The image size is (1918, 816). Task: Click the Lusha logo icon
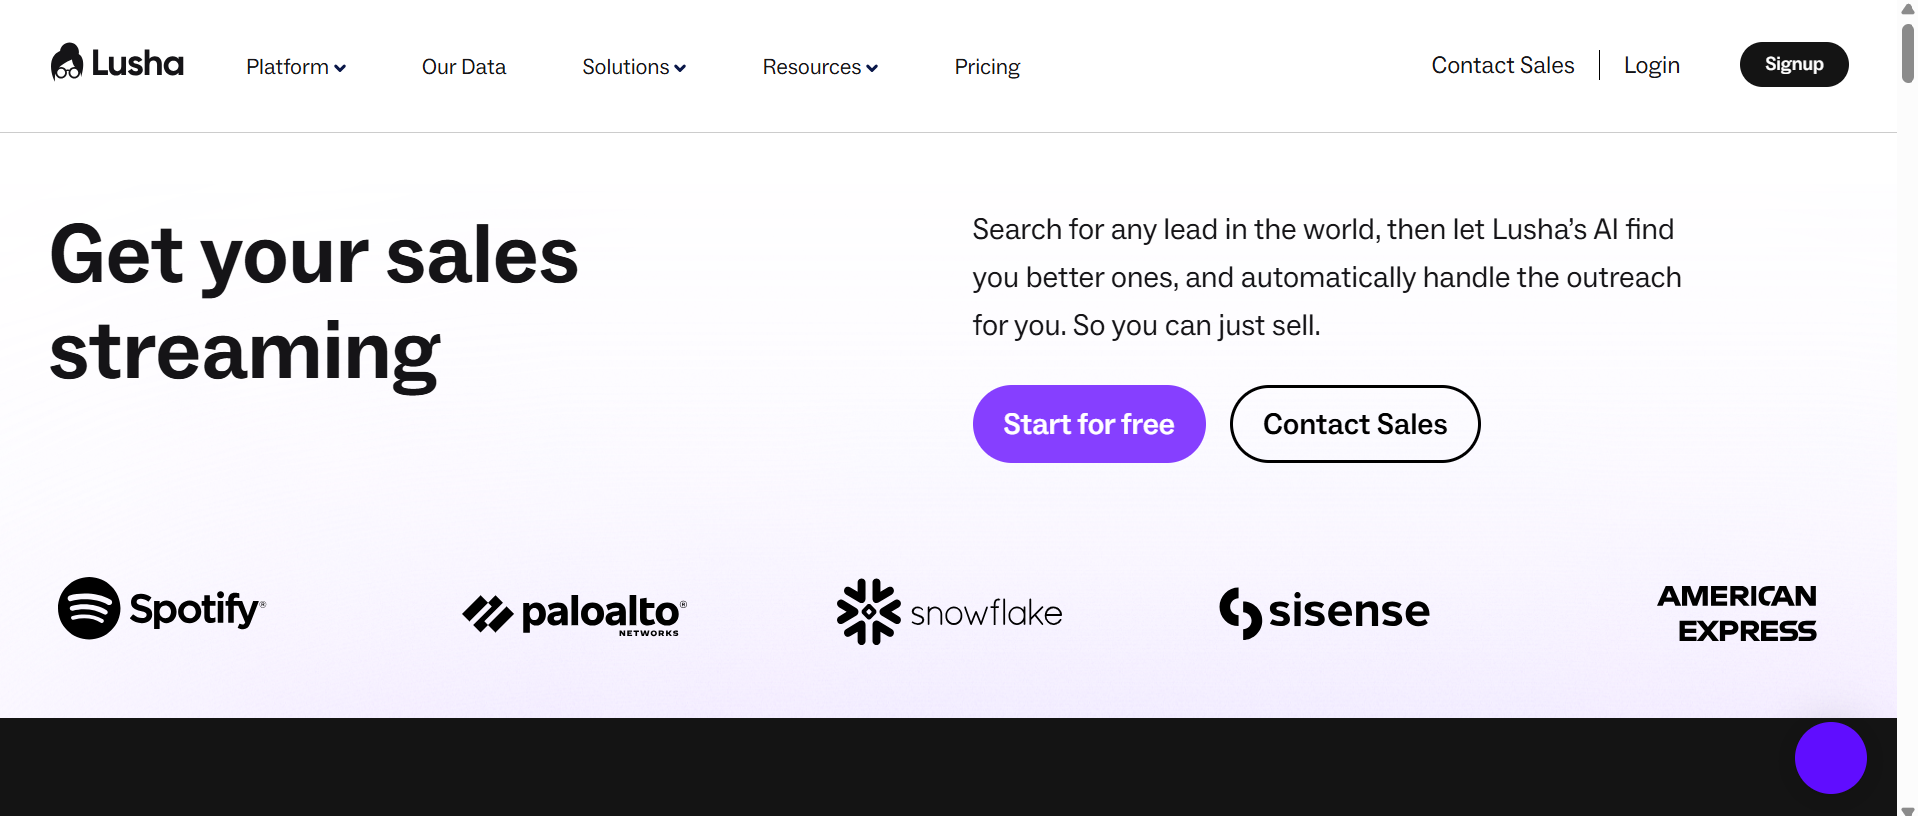[67, 62]
